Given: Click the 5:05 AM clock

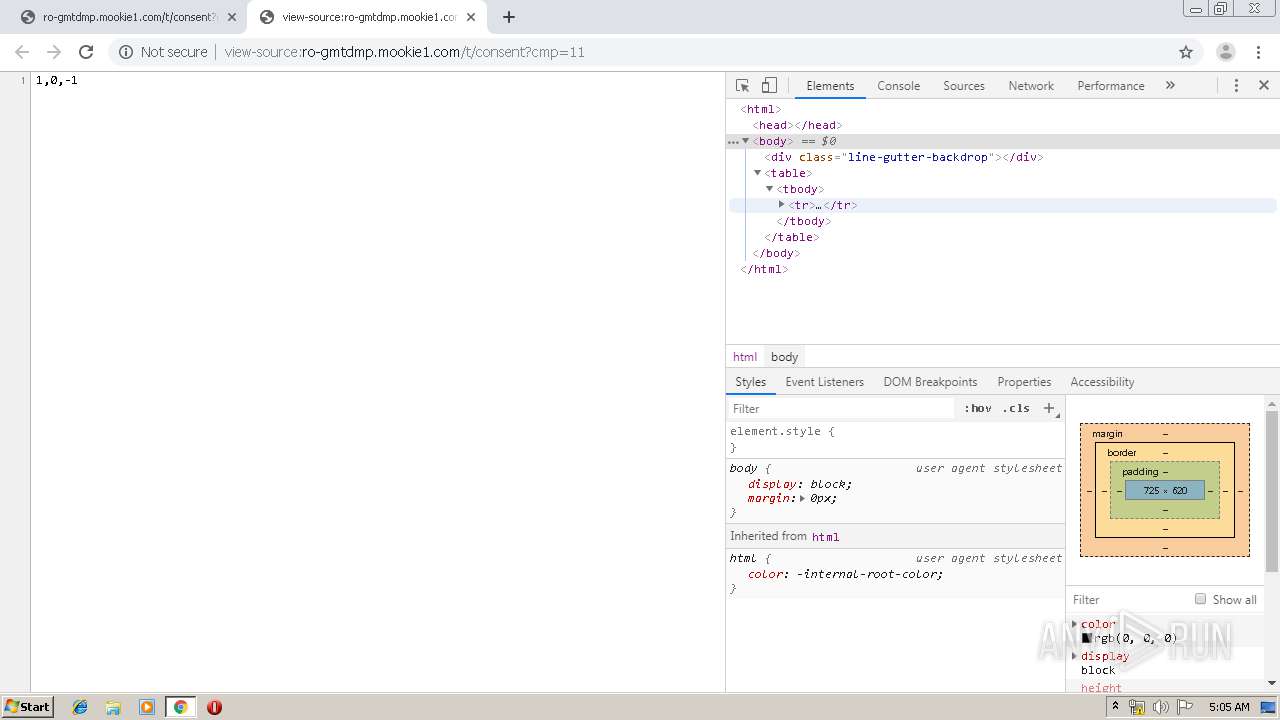Looking at the screenshot, I should point(1229,707).
